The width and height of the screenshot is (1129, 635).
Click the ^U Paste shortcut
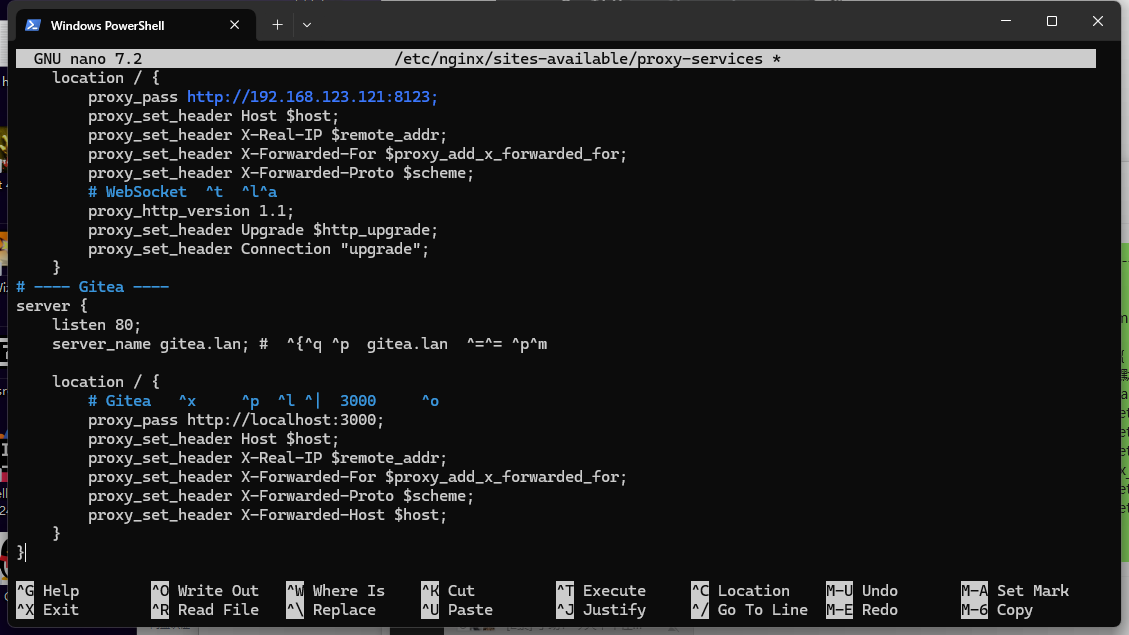[457, 610]
